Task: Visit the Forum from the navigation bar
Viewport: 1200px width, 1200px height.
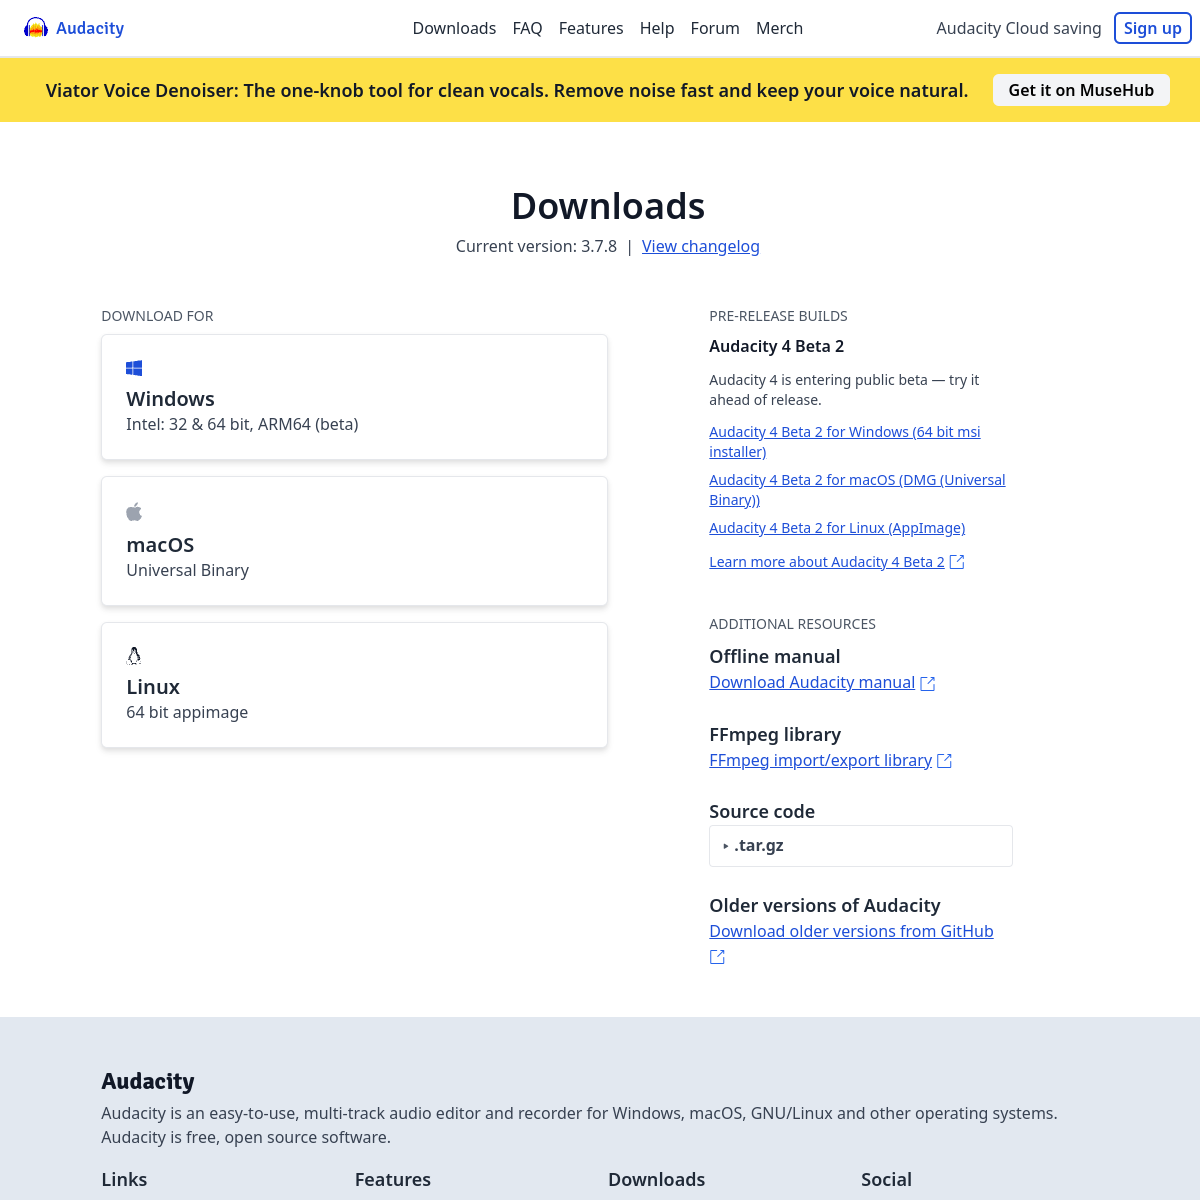Action: 715,28
